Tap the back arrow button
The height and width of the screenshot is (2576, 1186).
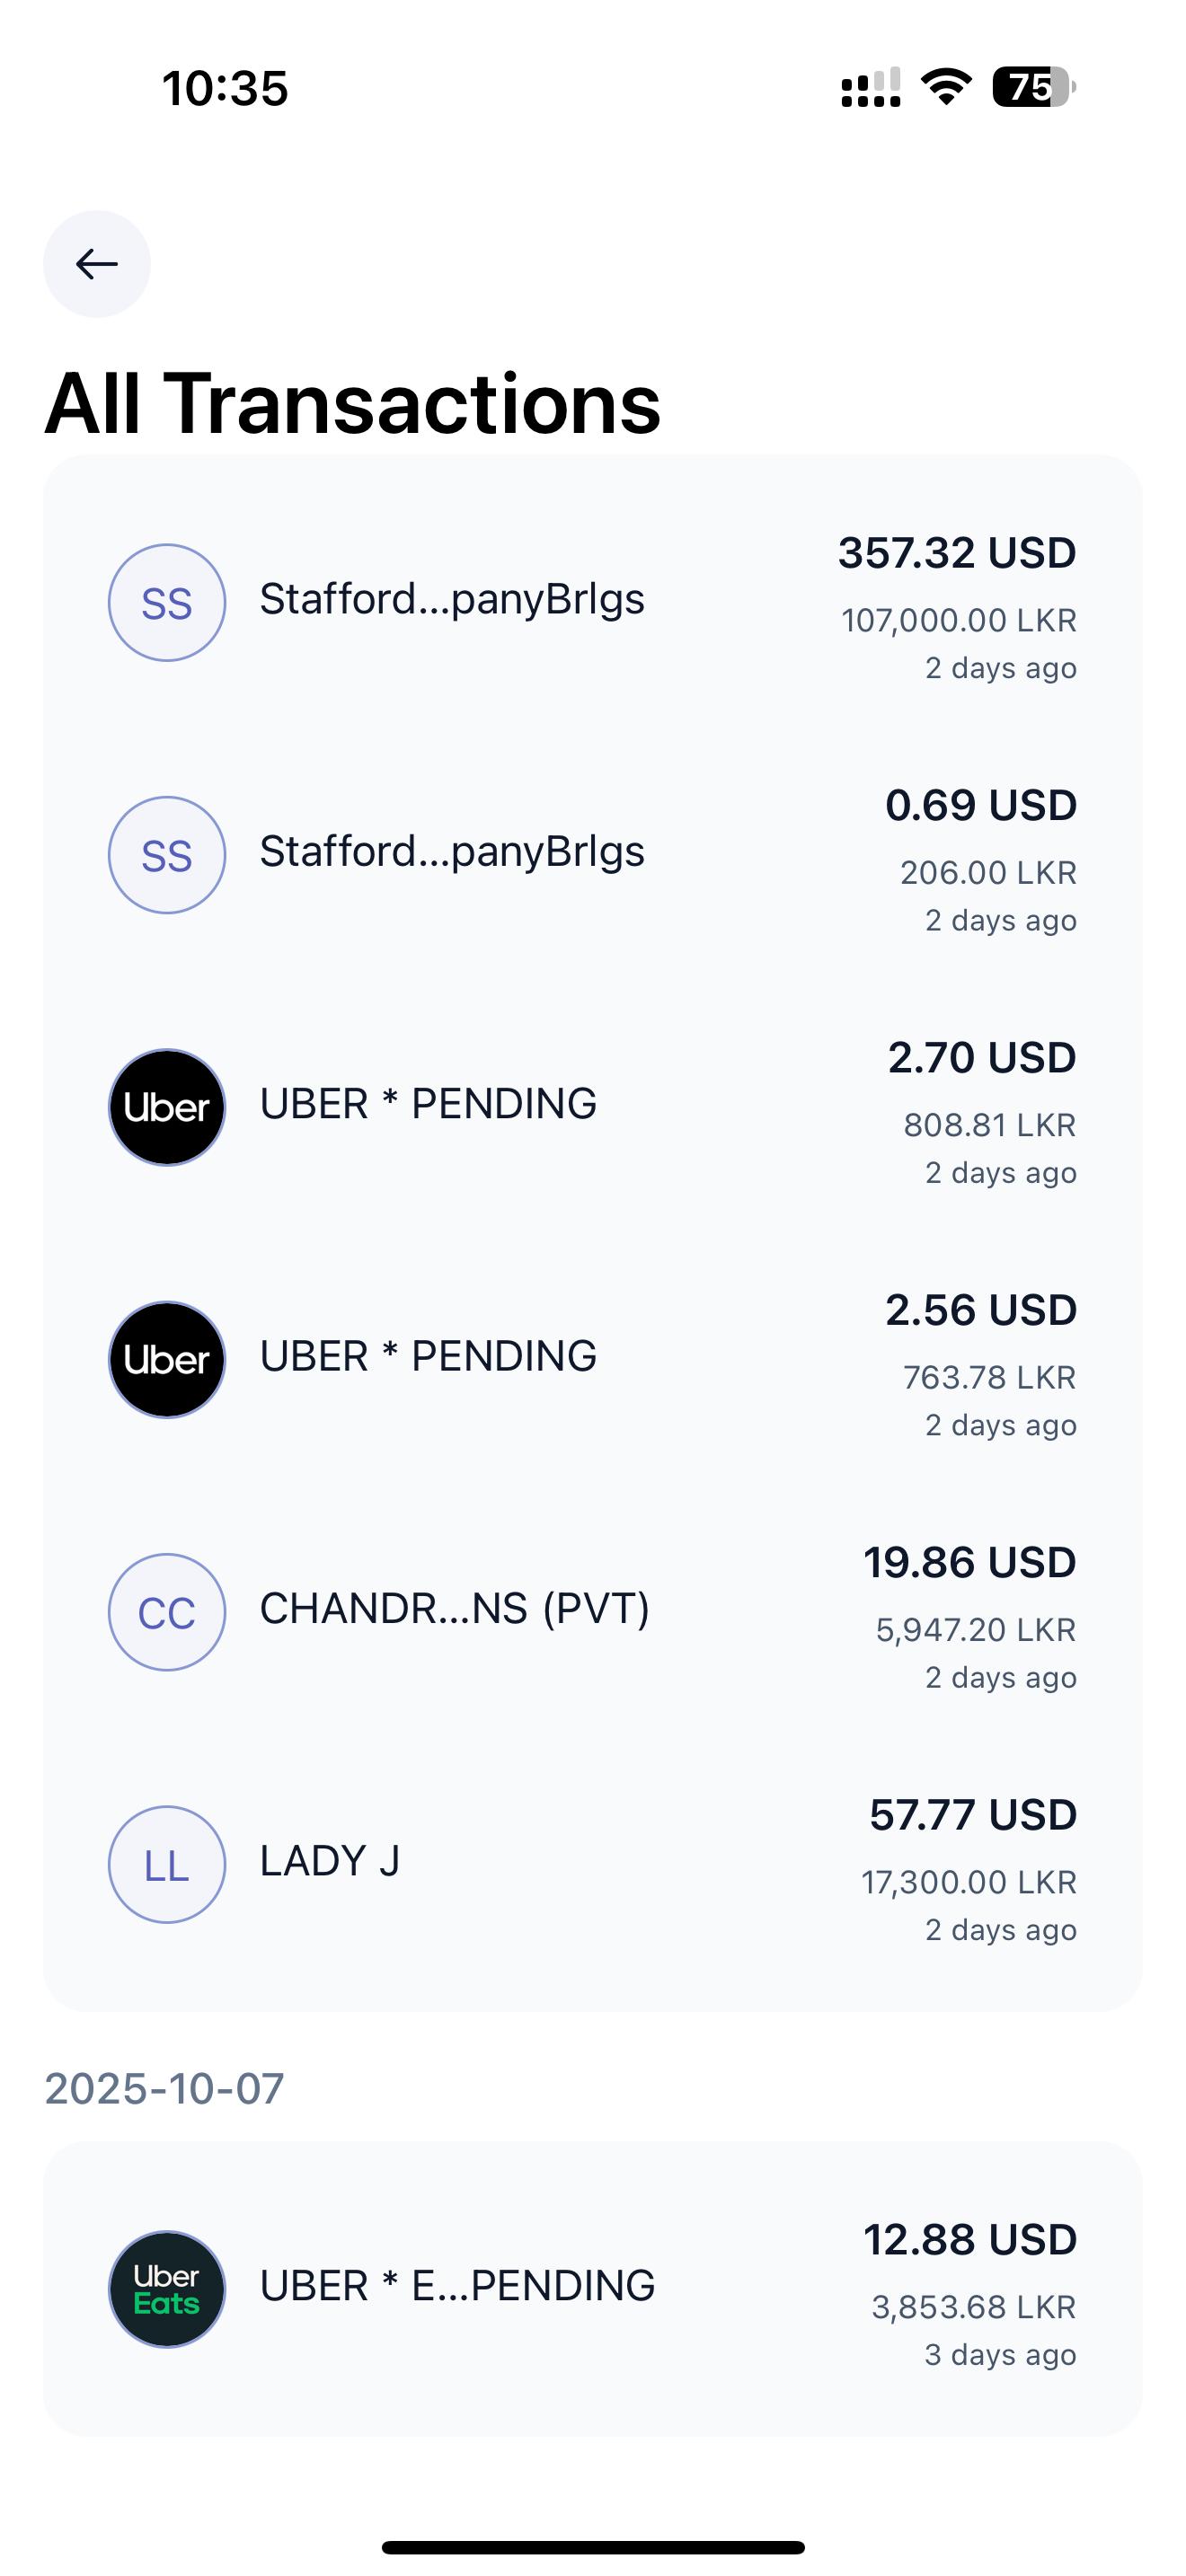tap(97, 264)
